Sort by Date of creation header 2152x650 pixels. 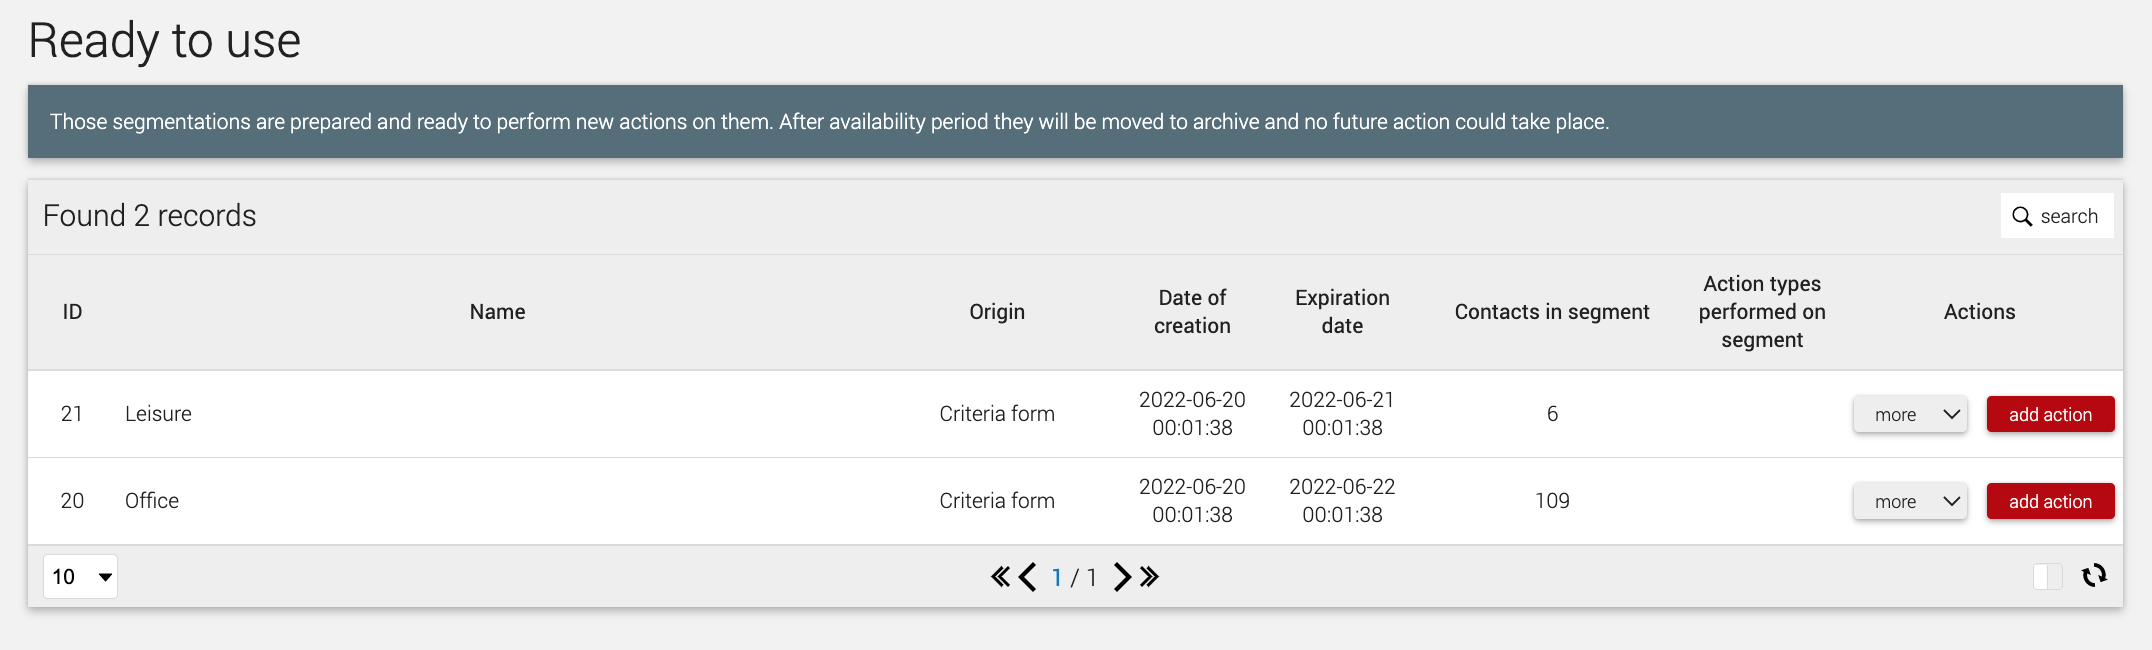point(1192,312)
